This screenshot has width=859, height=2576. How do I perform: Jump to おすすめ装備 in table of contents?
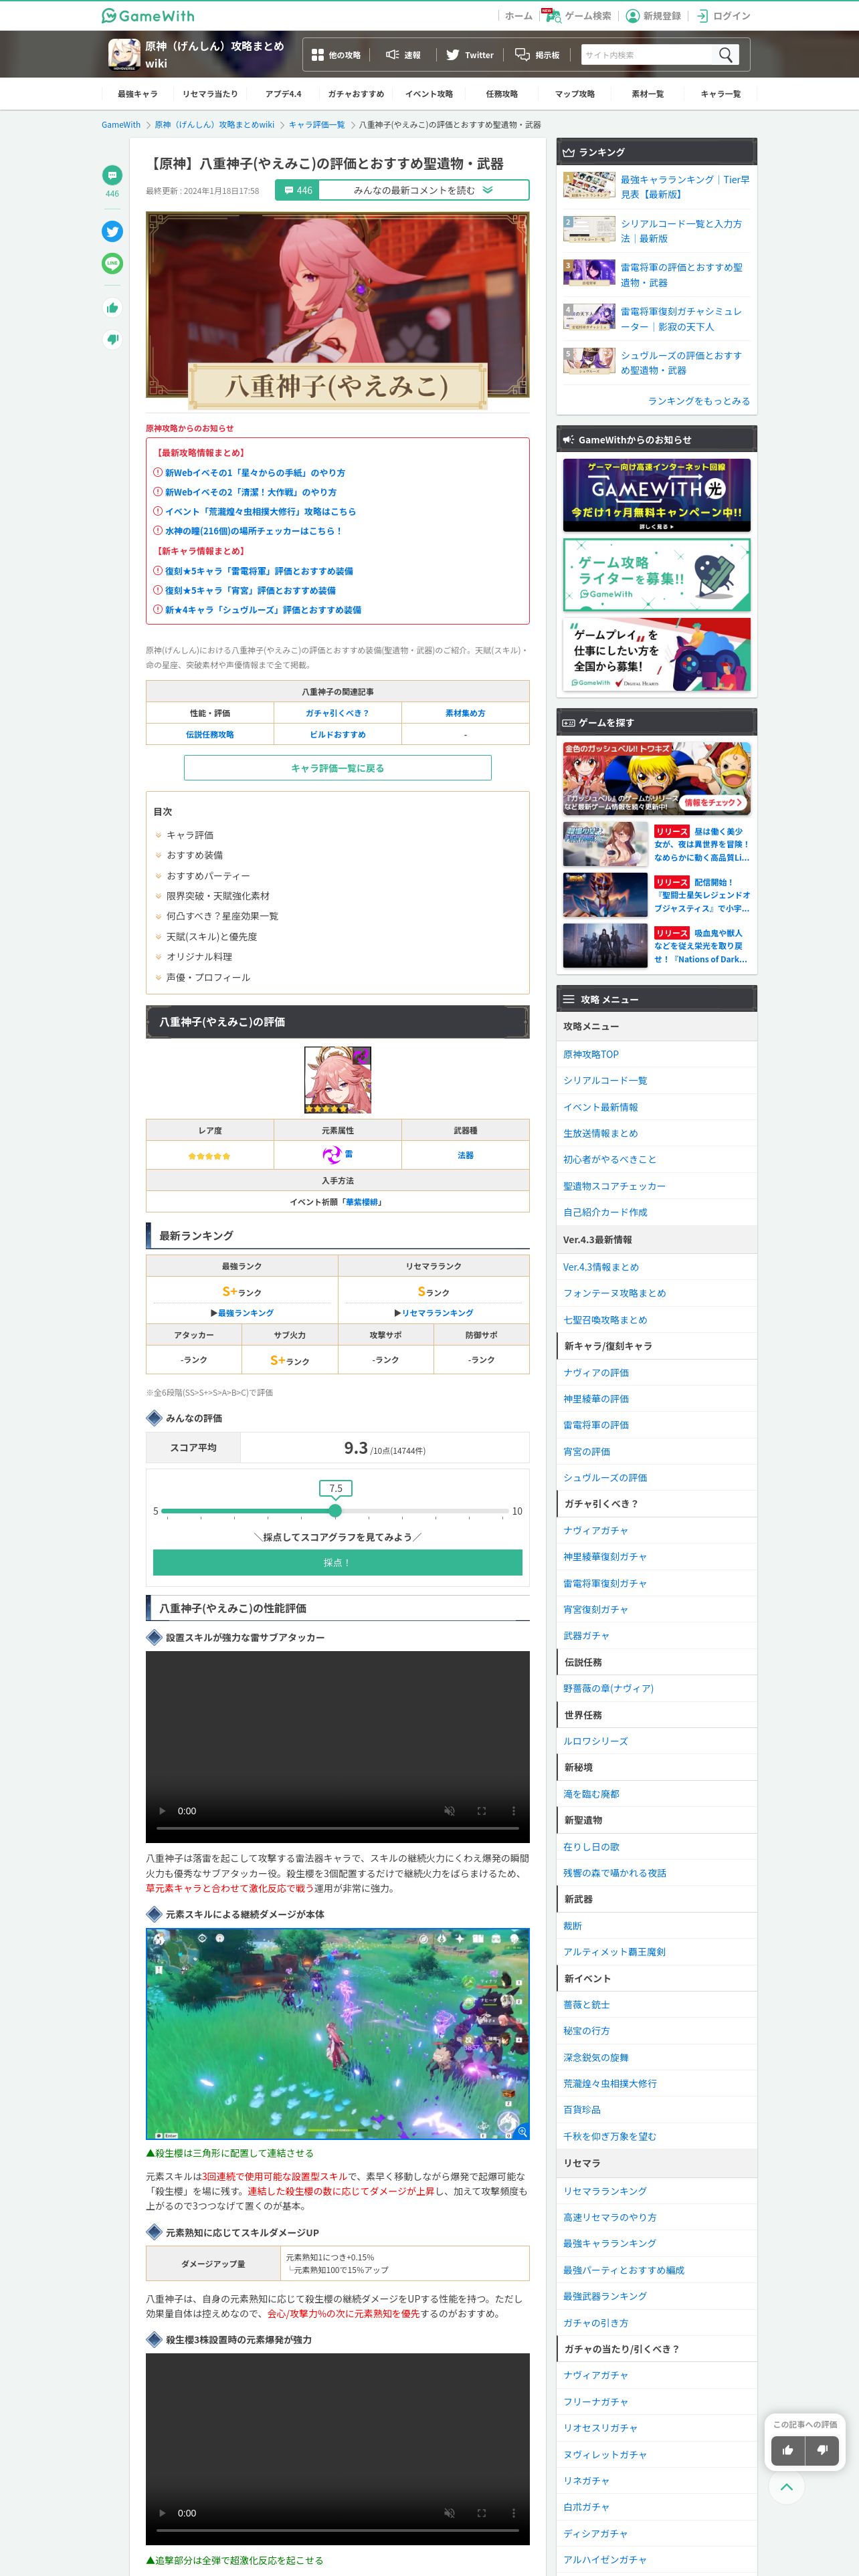pyautogui.click(x=195, y=855)
